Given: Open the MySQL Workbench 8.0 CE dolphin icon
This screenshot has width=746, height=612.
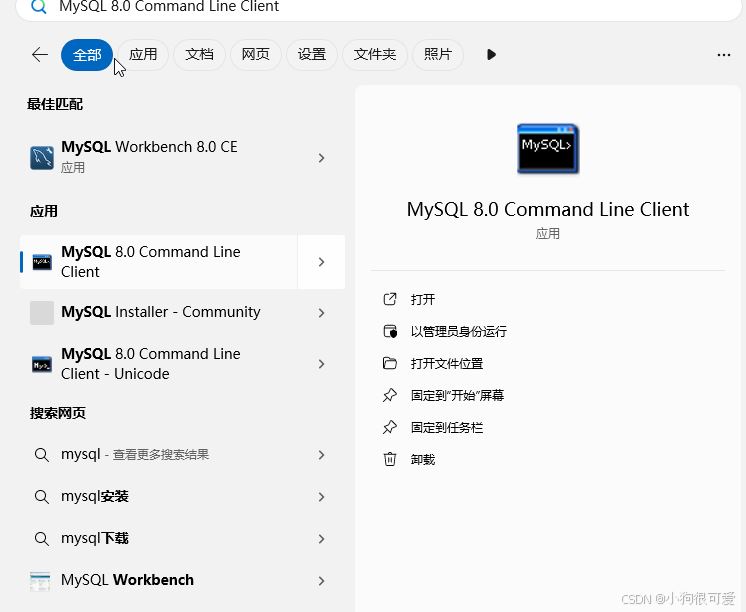Looking at the screenshot, I should [42, 158].
